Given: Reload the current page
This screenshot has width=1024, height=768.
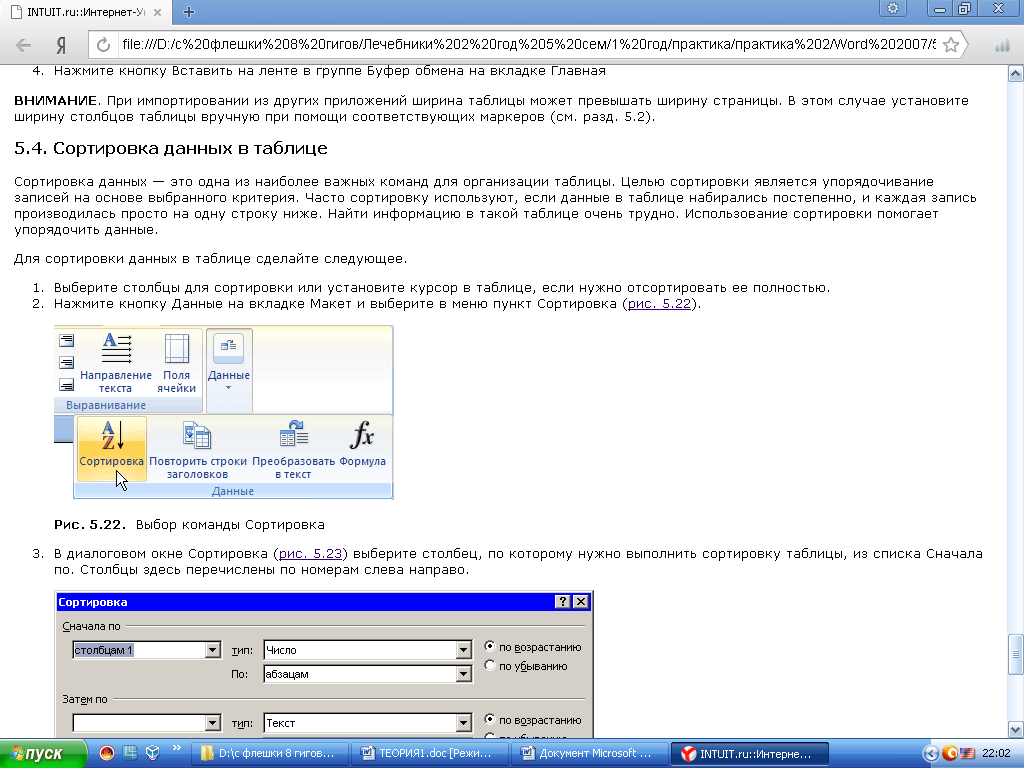Looking at the screenshot, I should pyautogui.click(x=103, y=45).
